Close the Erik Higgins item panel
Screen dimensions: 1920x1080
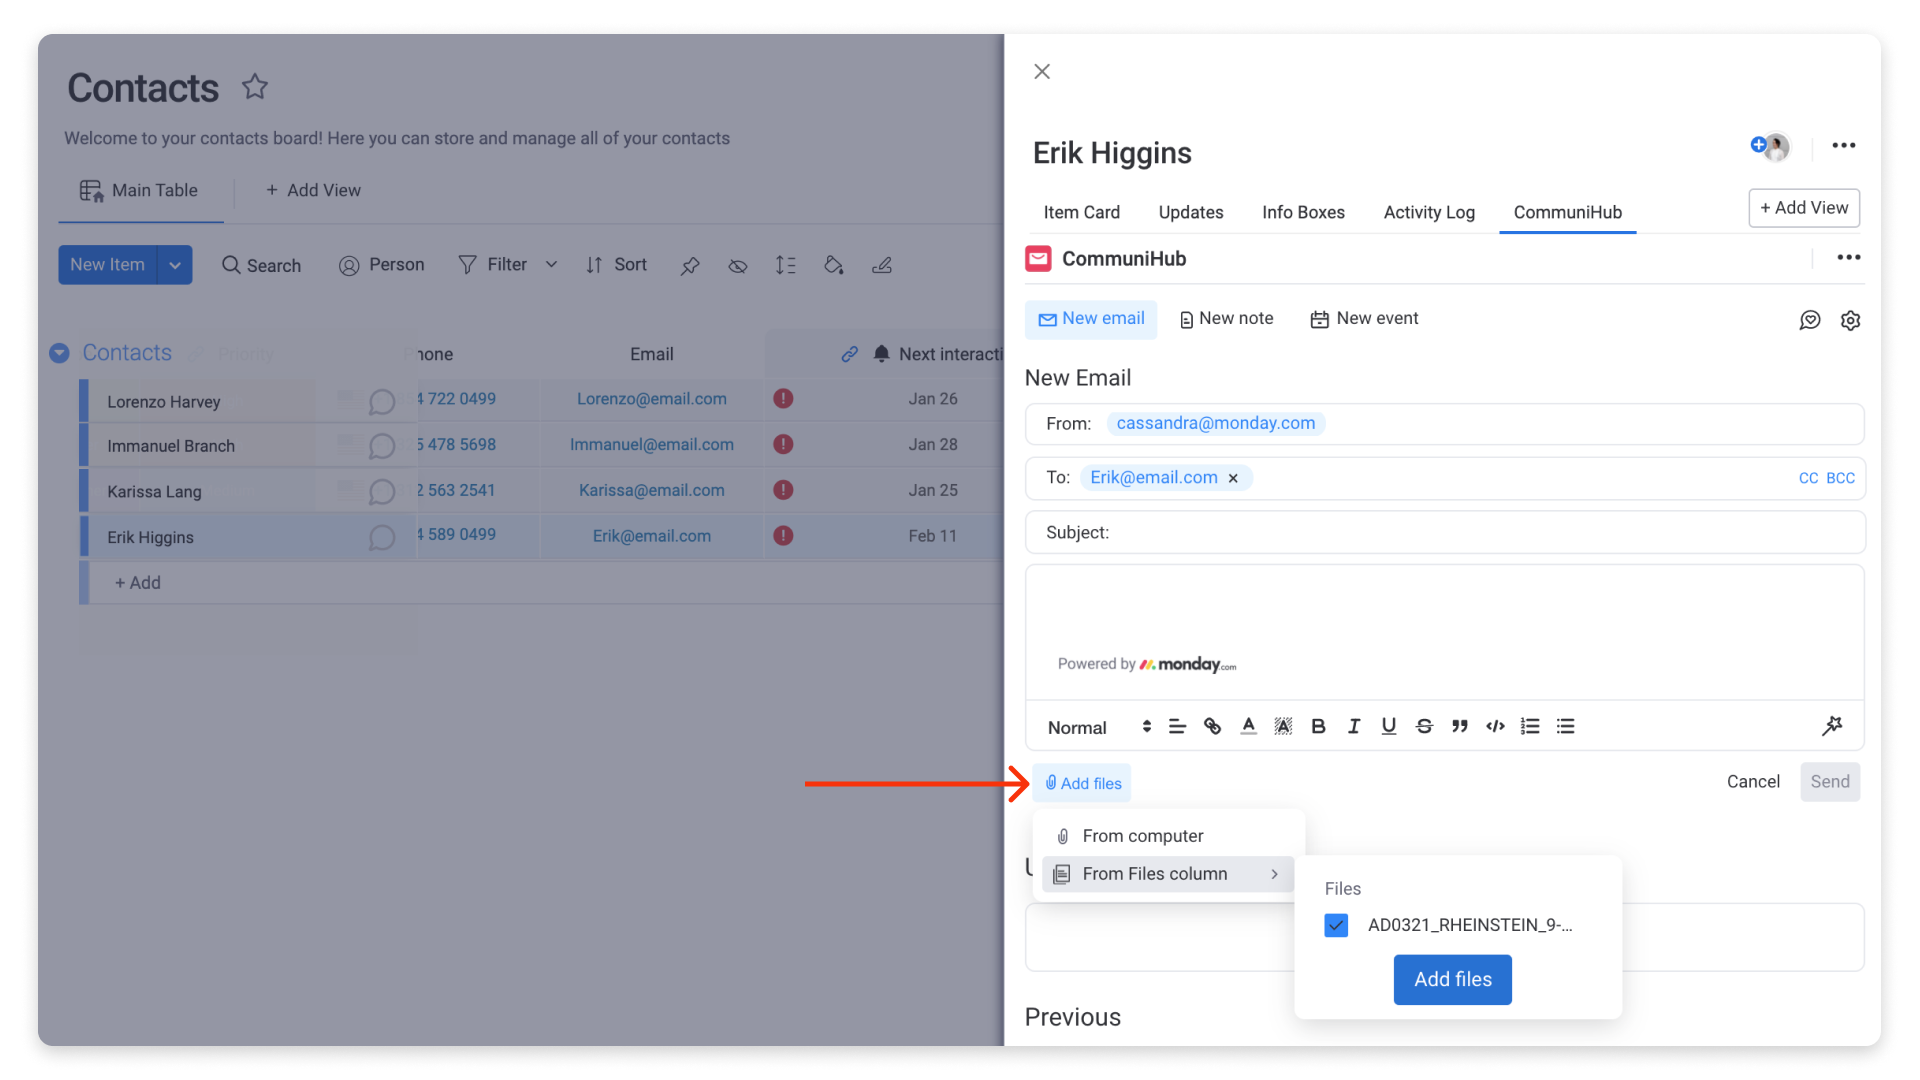[1042, 72]
